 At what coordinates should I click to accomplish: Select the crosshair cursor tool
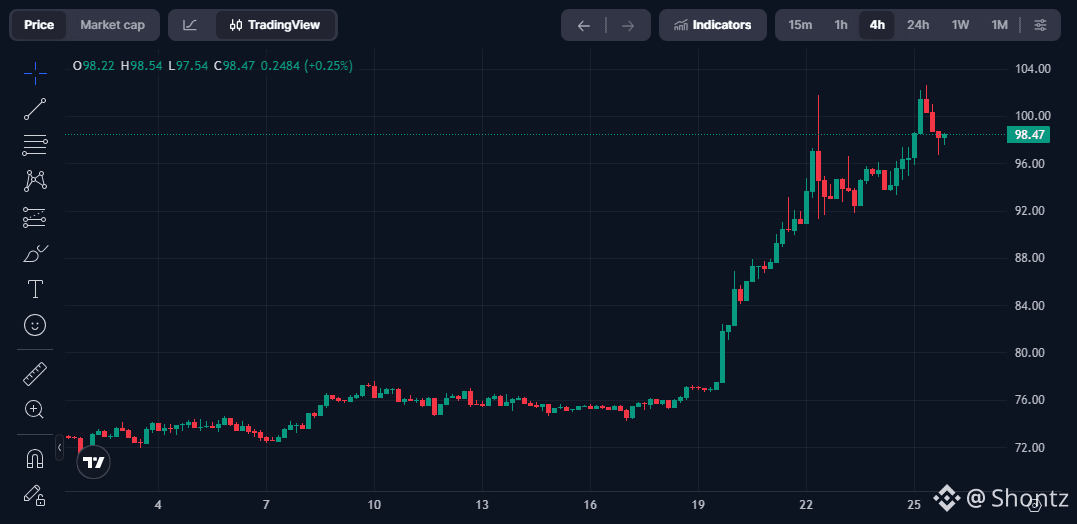tap(35, 73)
